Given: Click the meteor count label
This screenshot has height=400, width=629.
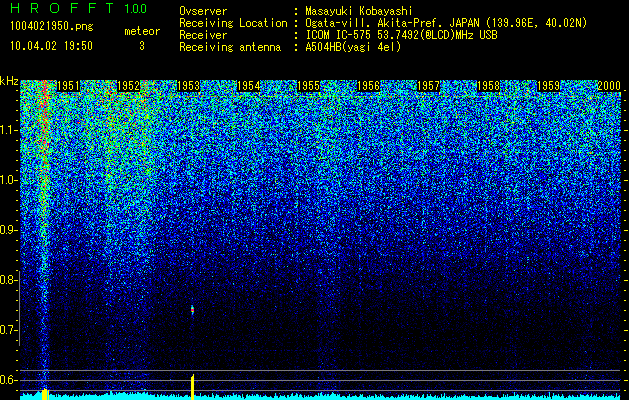Looking at the screenshot, I should (142, 31).
